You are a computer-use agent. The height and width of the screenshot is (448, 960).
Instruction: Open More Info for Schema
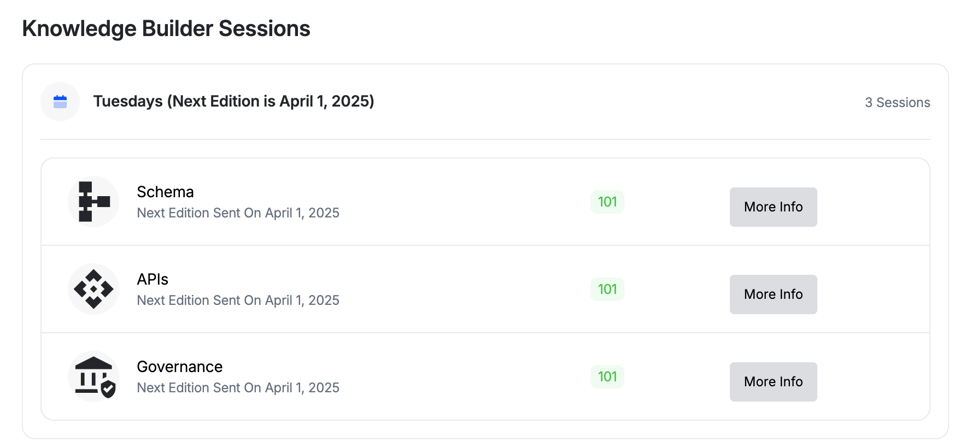click(x=773, y=207)
